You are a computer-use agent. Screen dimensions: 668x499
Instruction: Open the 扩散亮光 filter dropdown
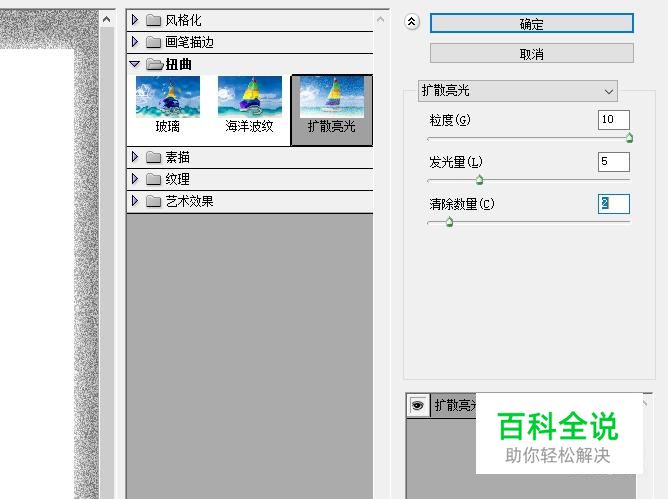[x=518, y=91]
